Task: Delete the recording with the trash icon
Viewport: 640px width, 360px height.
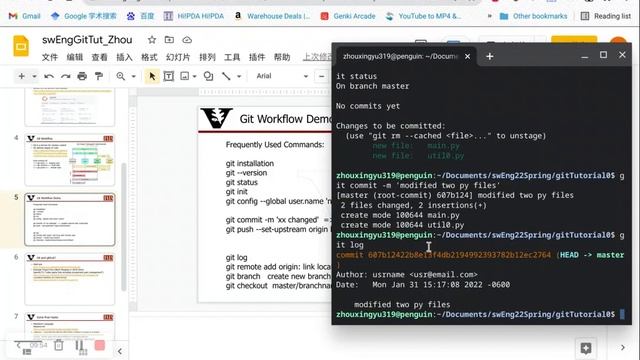Action: click(59, 345)
